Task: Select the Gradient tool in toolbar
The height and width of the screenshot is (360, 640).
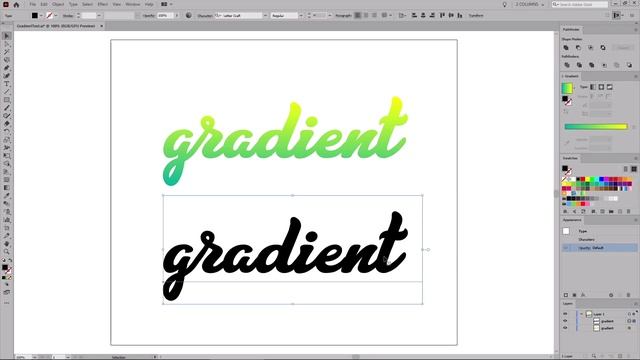Action: (x=7, y=188)
